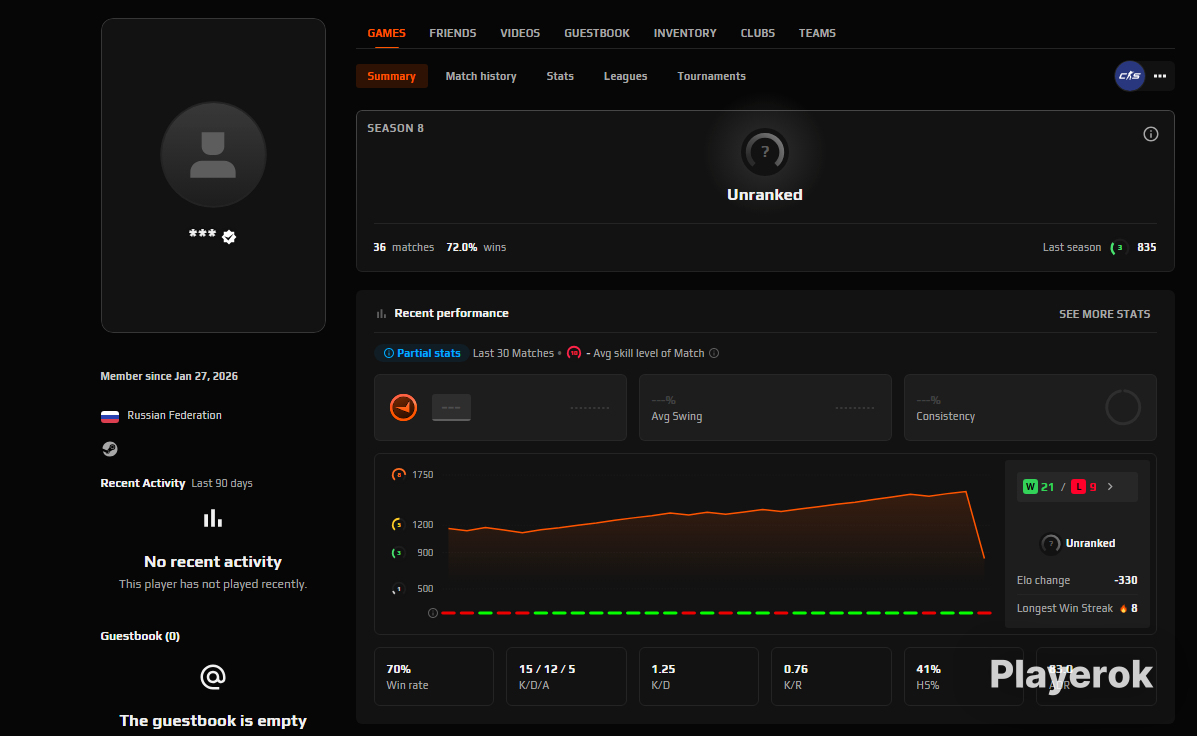Click the Unranked question mark skill badge
The image size is (1197, 736).
tap(764, 151)
